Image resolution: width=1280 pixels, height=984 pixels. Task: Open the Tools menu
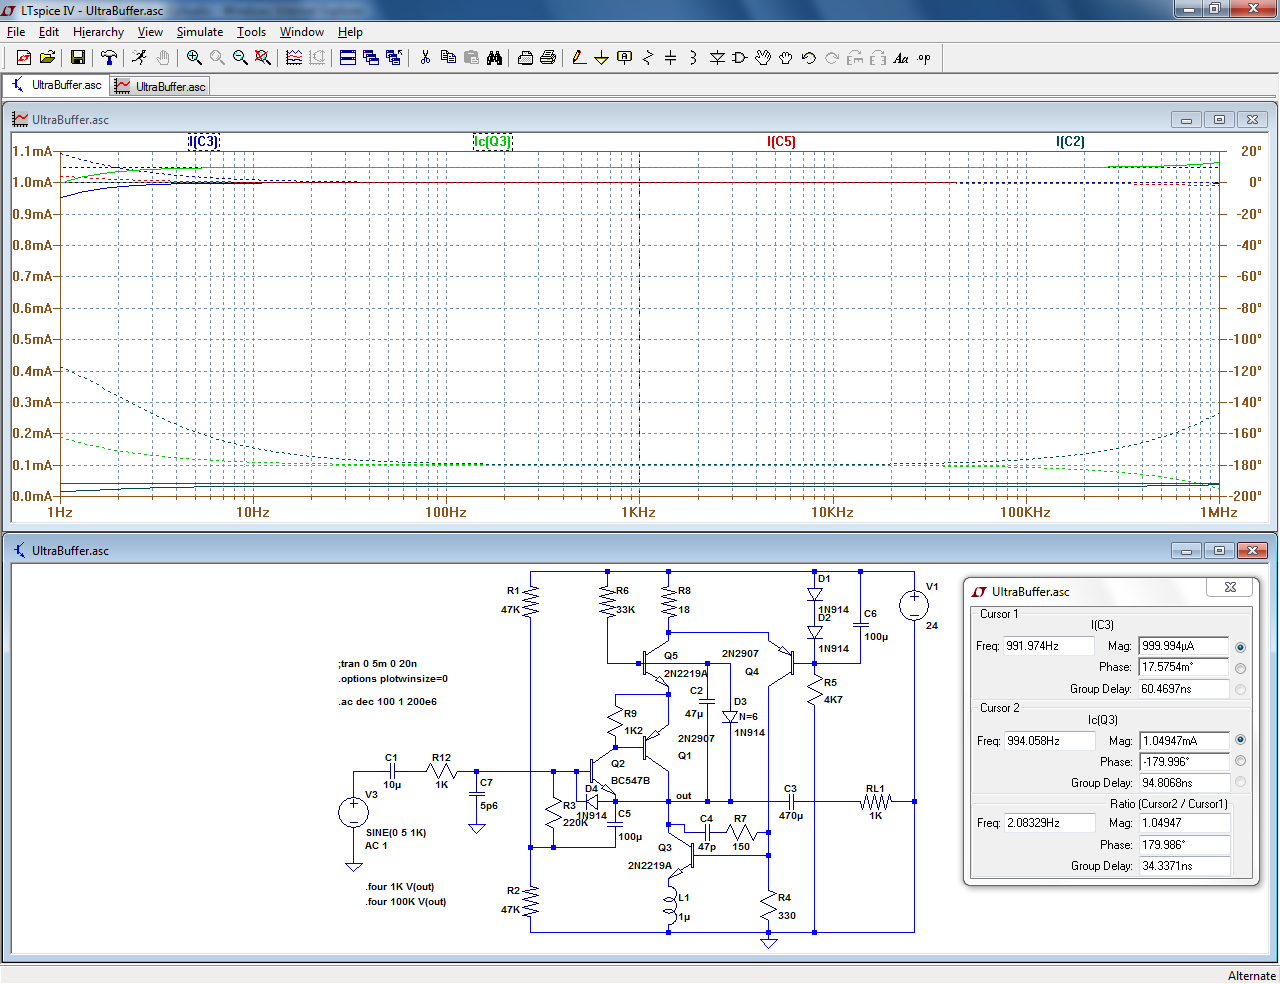pyautogui.click(x=251, y=32)
